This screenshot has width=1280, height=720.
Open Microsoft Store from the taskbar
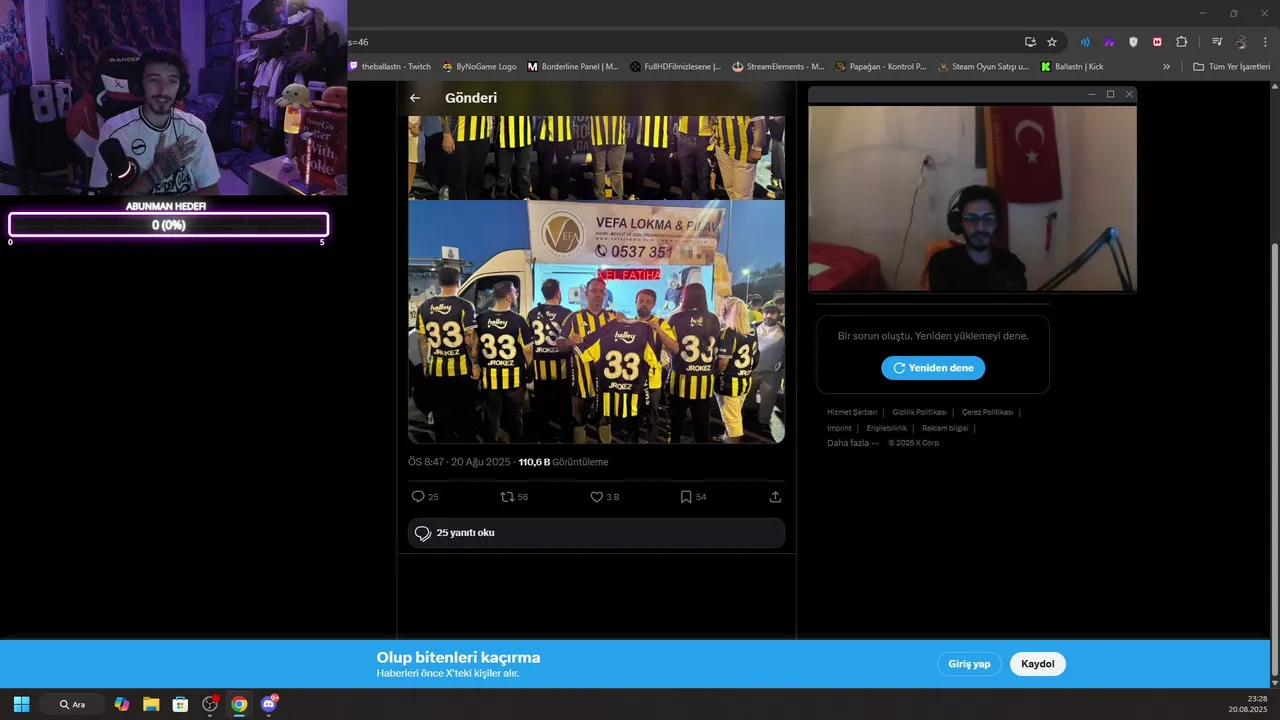[180, 704]
